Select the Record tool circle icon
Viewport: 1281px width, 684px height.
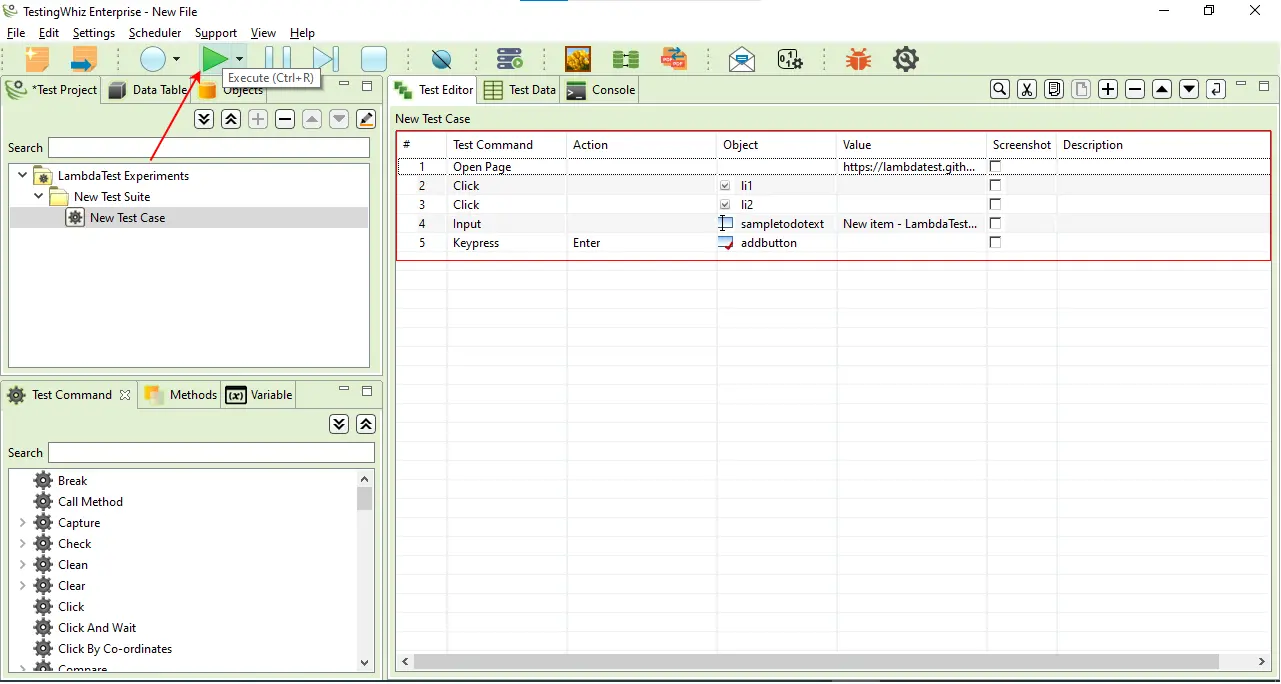151,59
